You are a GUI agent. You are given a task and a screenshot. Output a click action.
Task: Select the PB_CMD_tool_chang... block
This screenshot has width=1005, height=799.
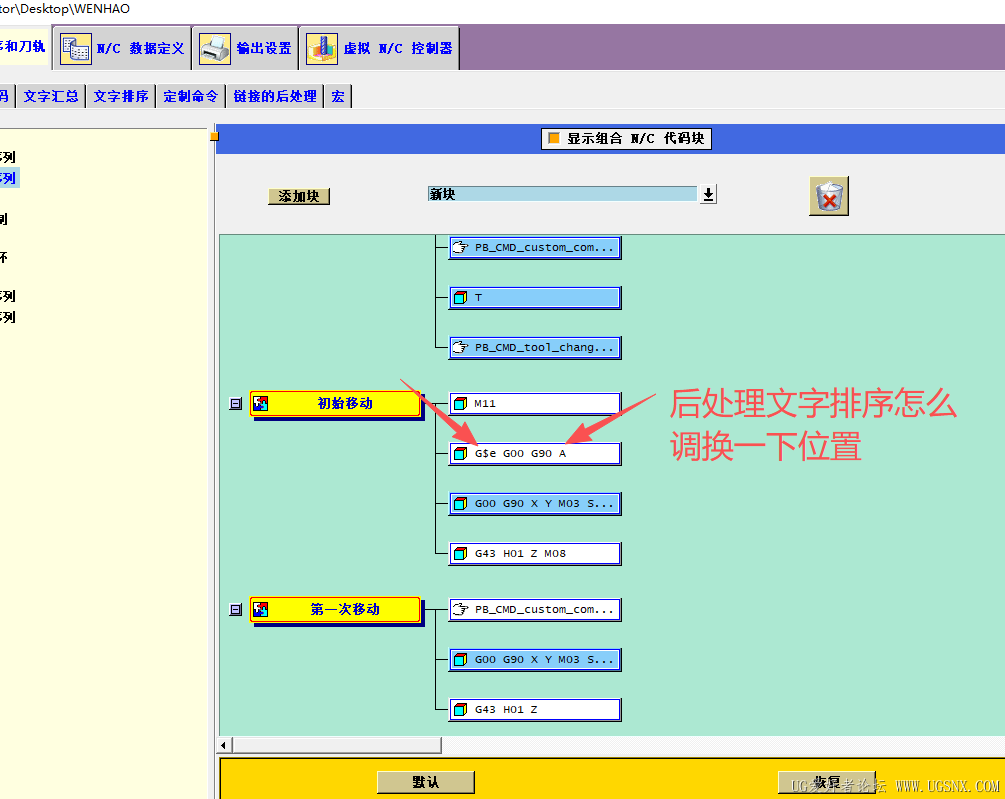coord(535,347)
